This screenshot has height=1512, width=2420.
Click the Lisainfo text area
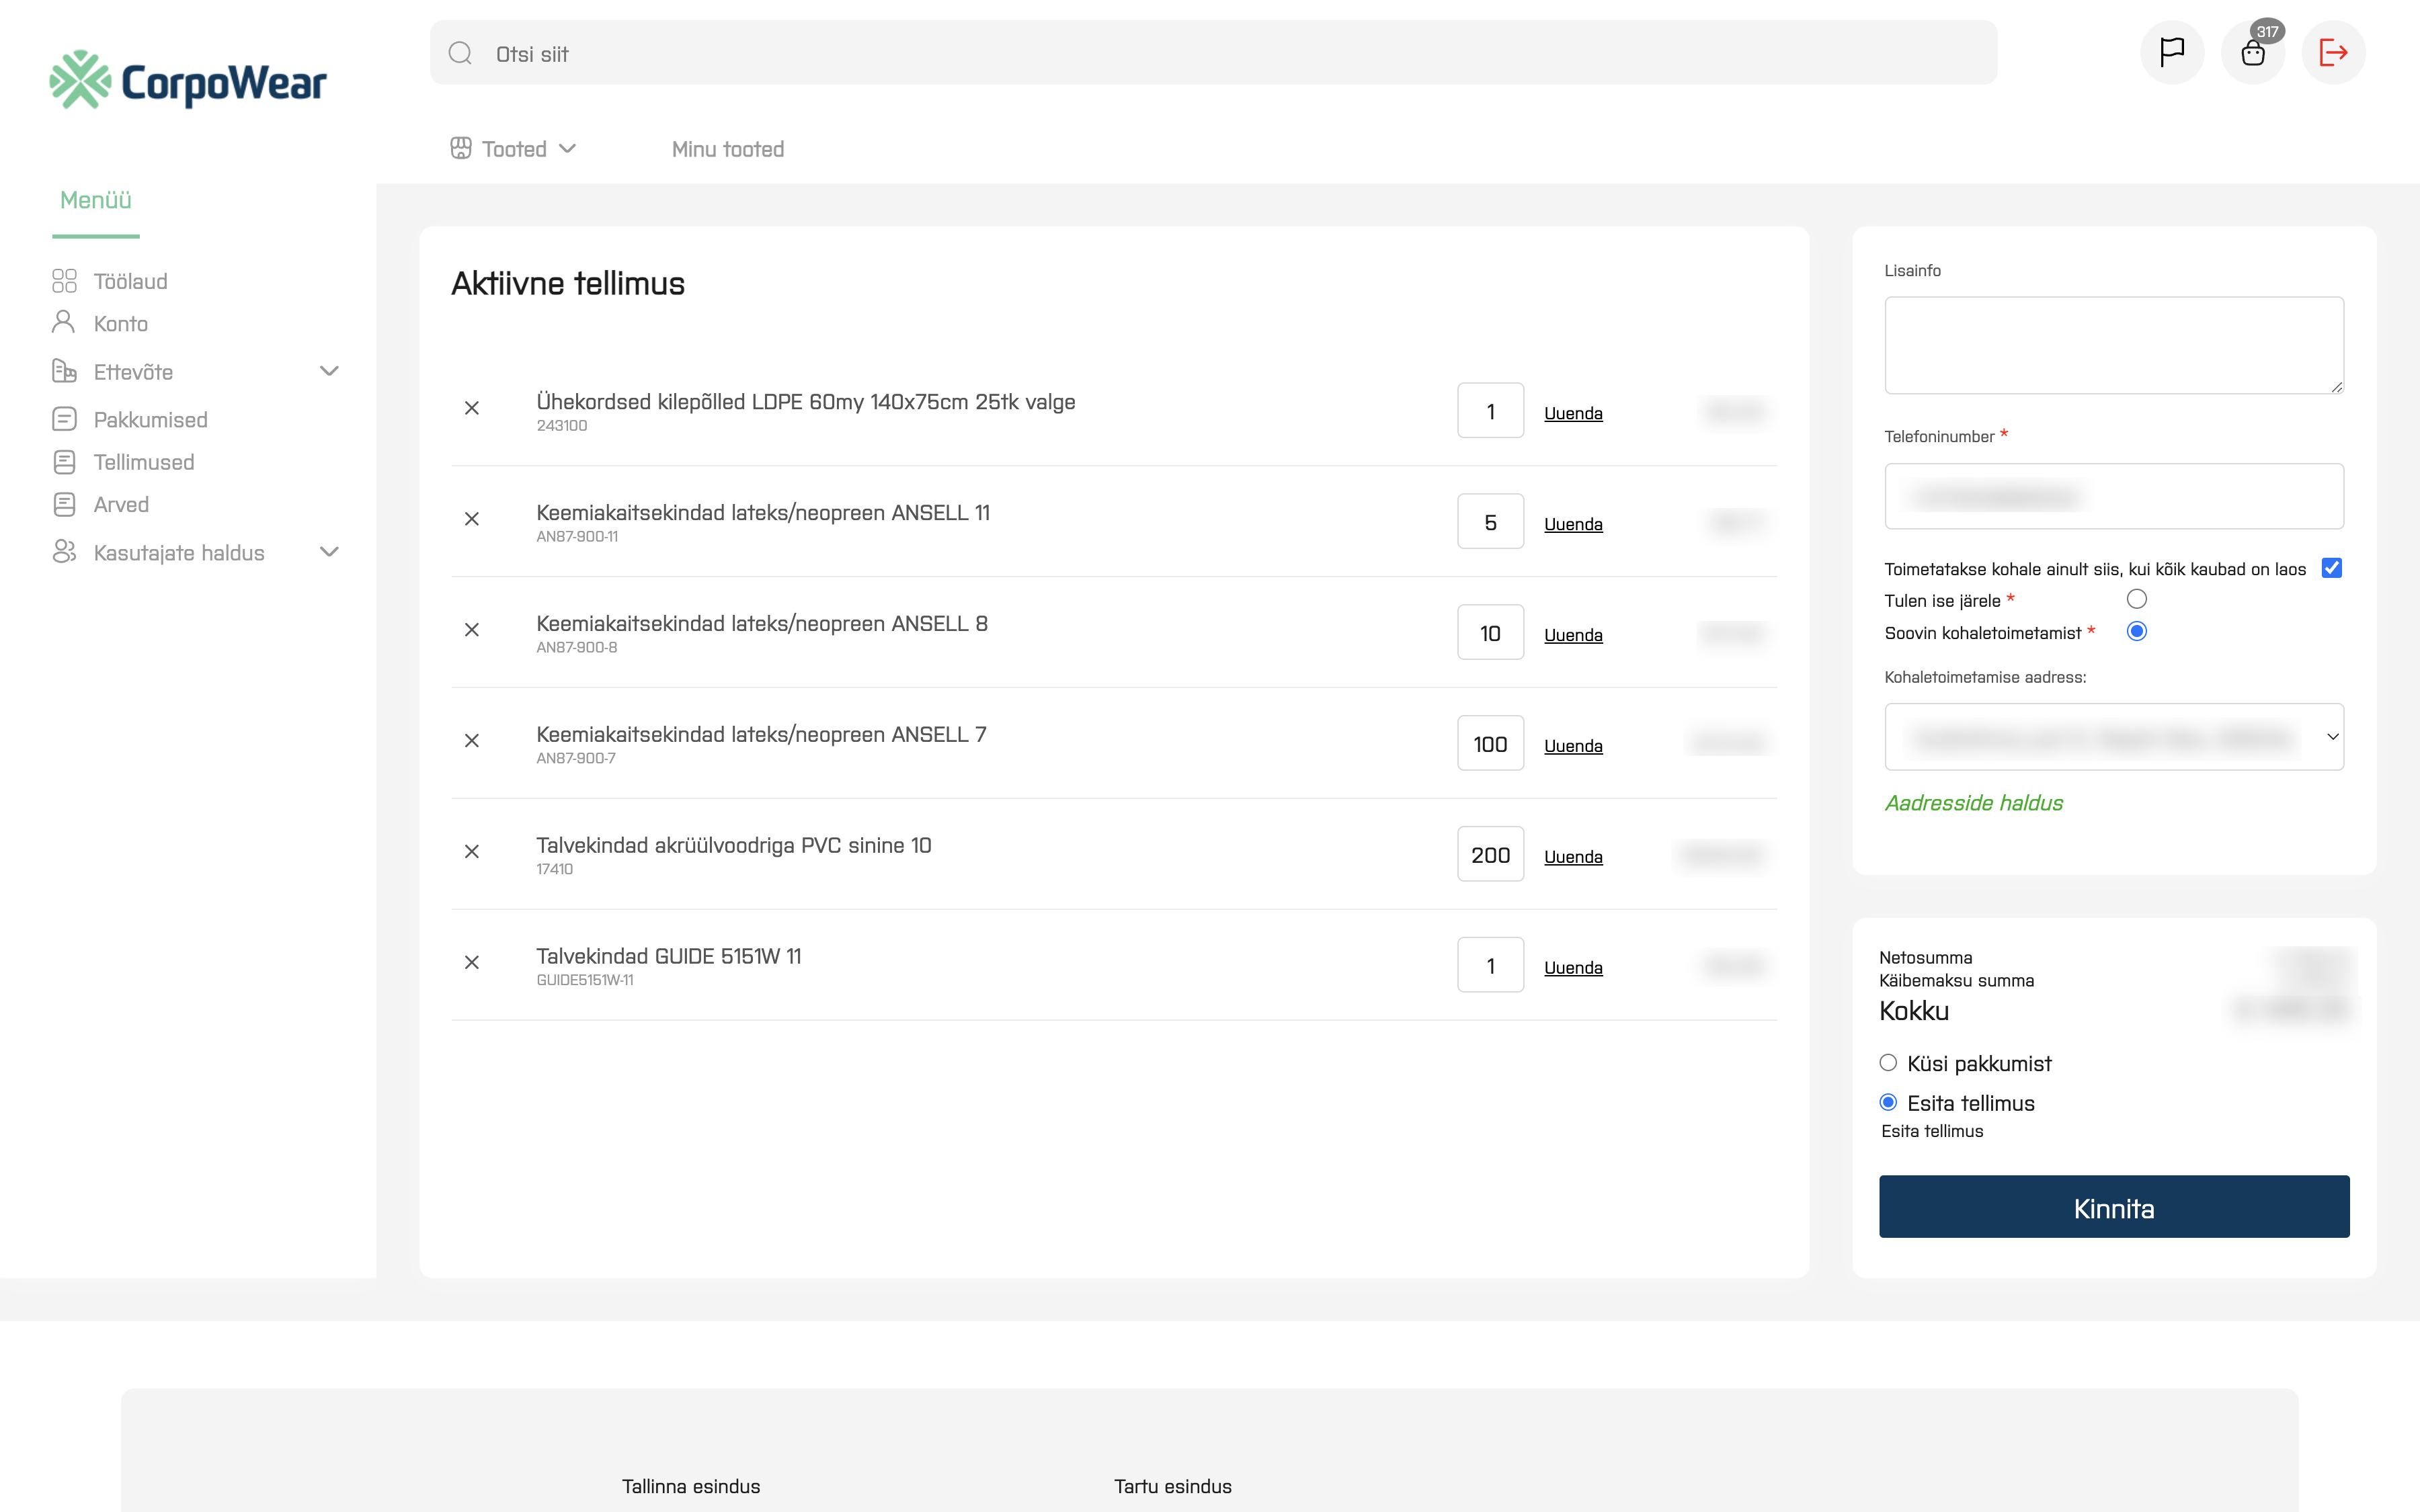click(2113, 345)
